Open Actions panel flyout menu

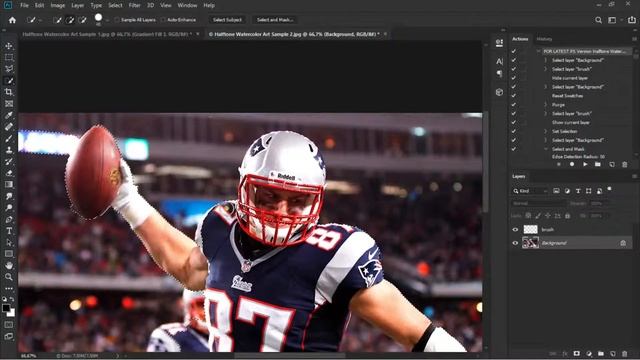tap(634, 39)
